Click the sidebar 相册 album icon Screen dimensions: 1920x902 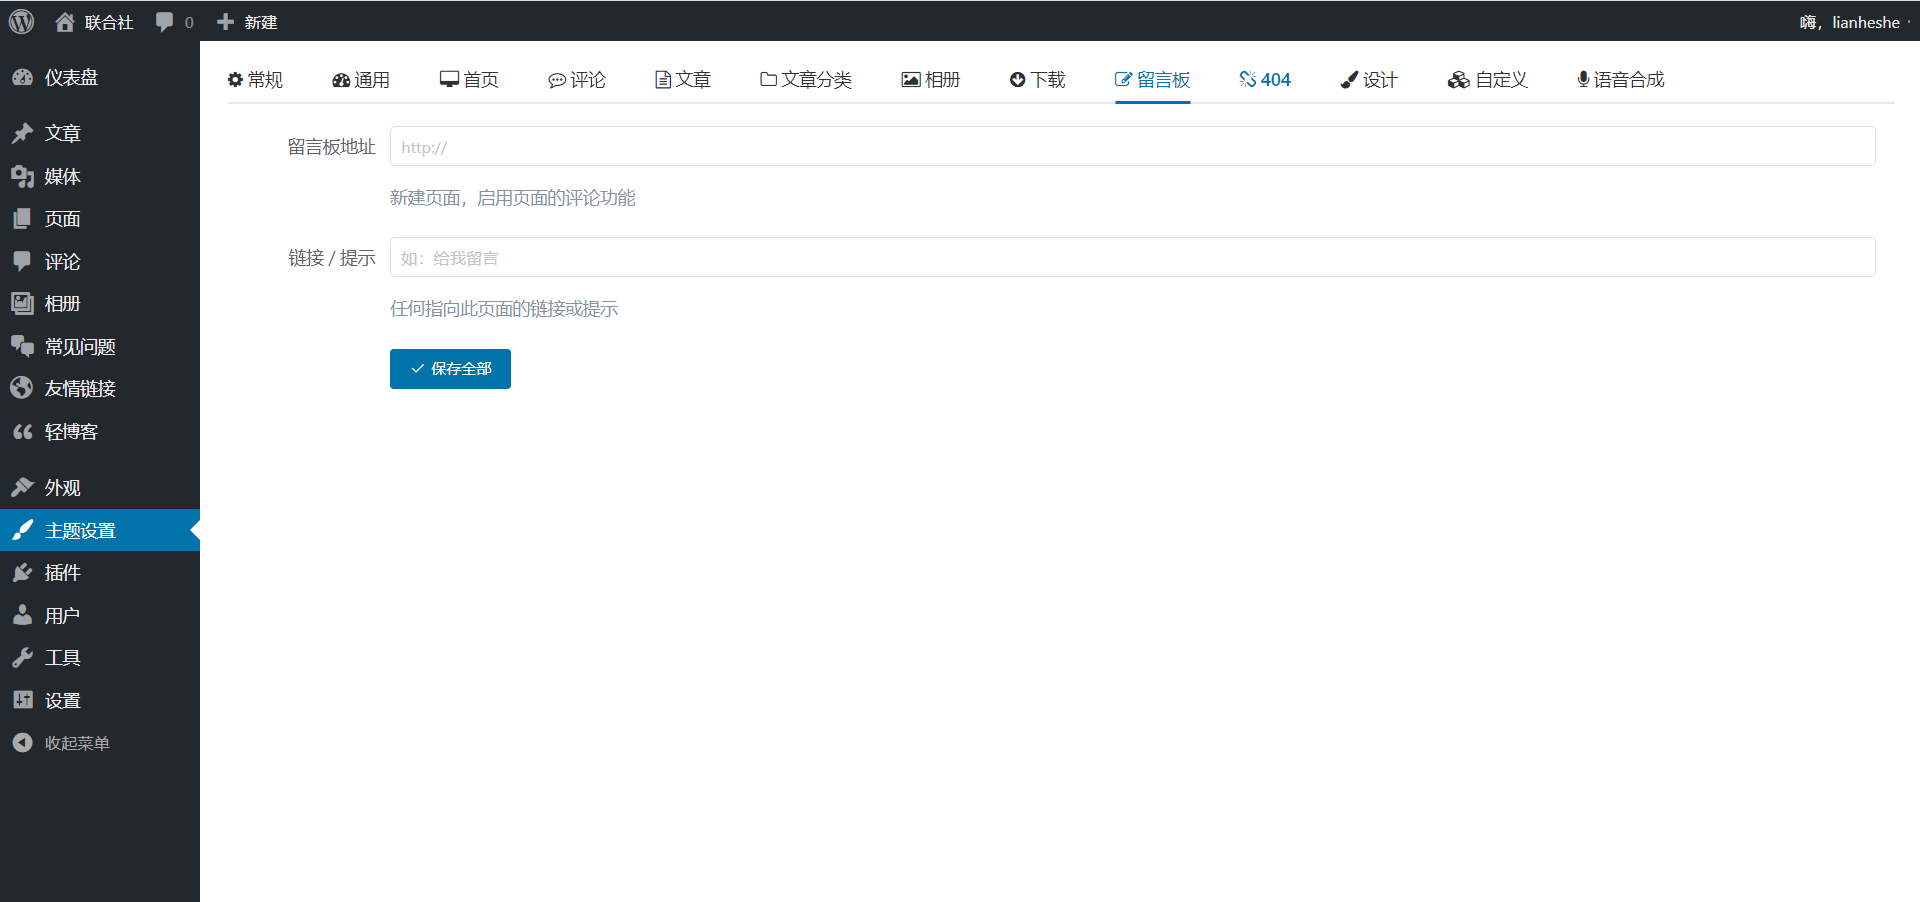22,303
